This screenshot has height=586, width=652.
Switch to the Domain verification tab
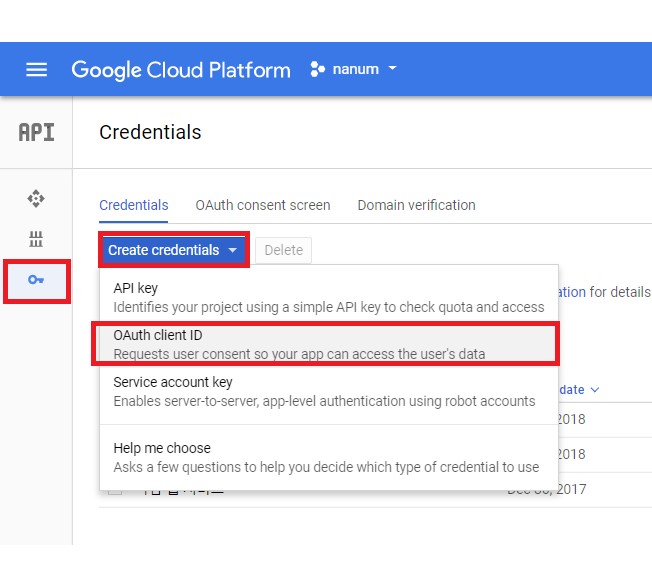click(x=416, y=205)
